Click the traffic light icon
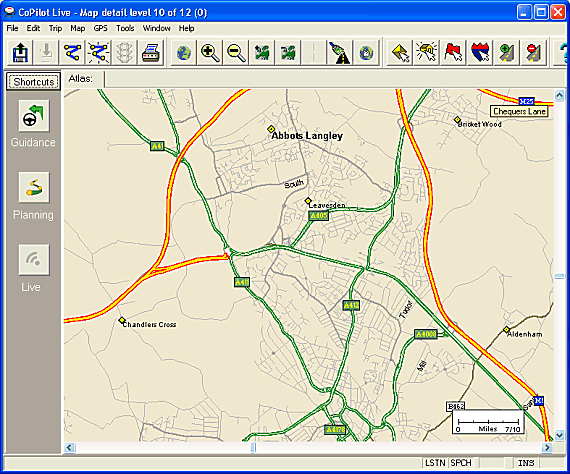 (x=125, y=53)
